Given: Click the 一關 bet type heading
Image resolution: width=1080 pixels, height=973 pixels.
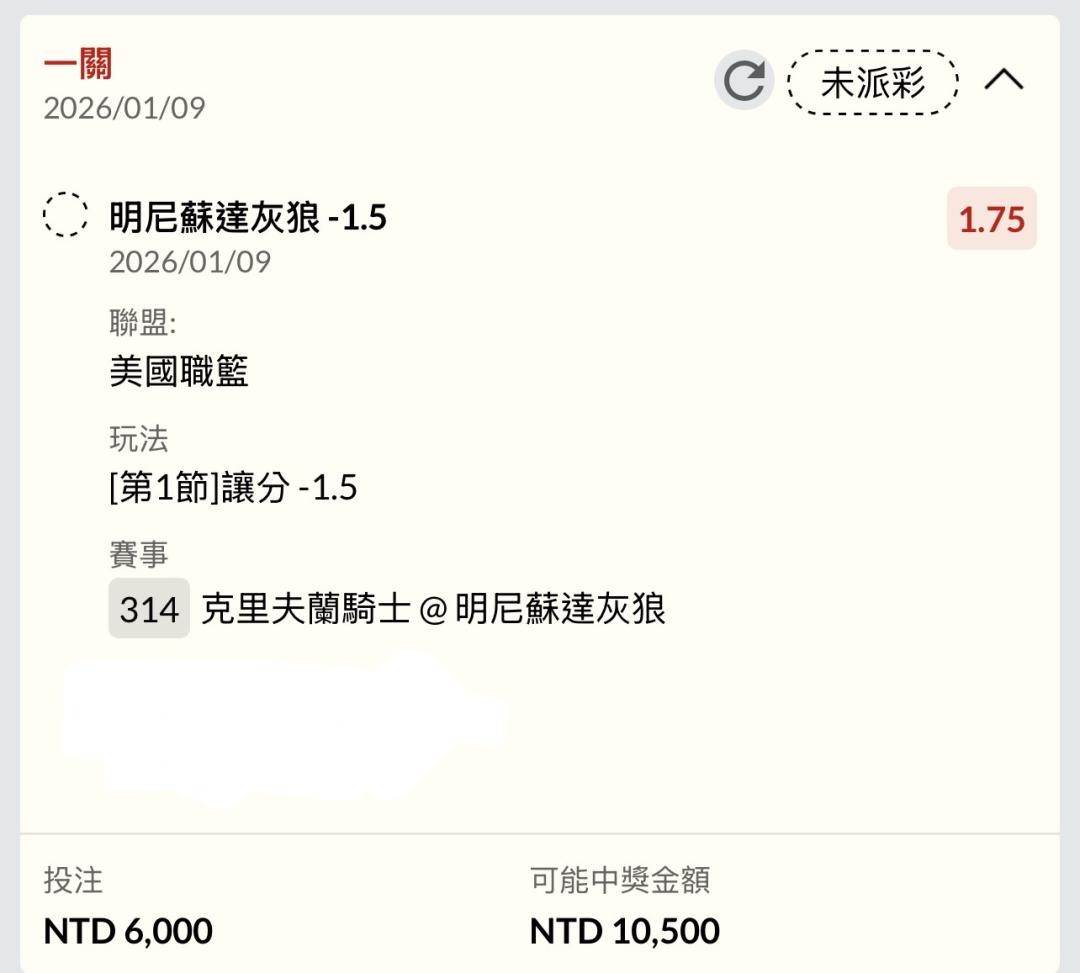Looking at the screenshot, I should coord(78,64).
